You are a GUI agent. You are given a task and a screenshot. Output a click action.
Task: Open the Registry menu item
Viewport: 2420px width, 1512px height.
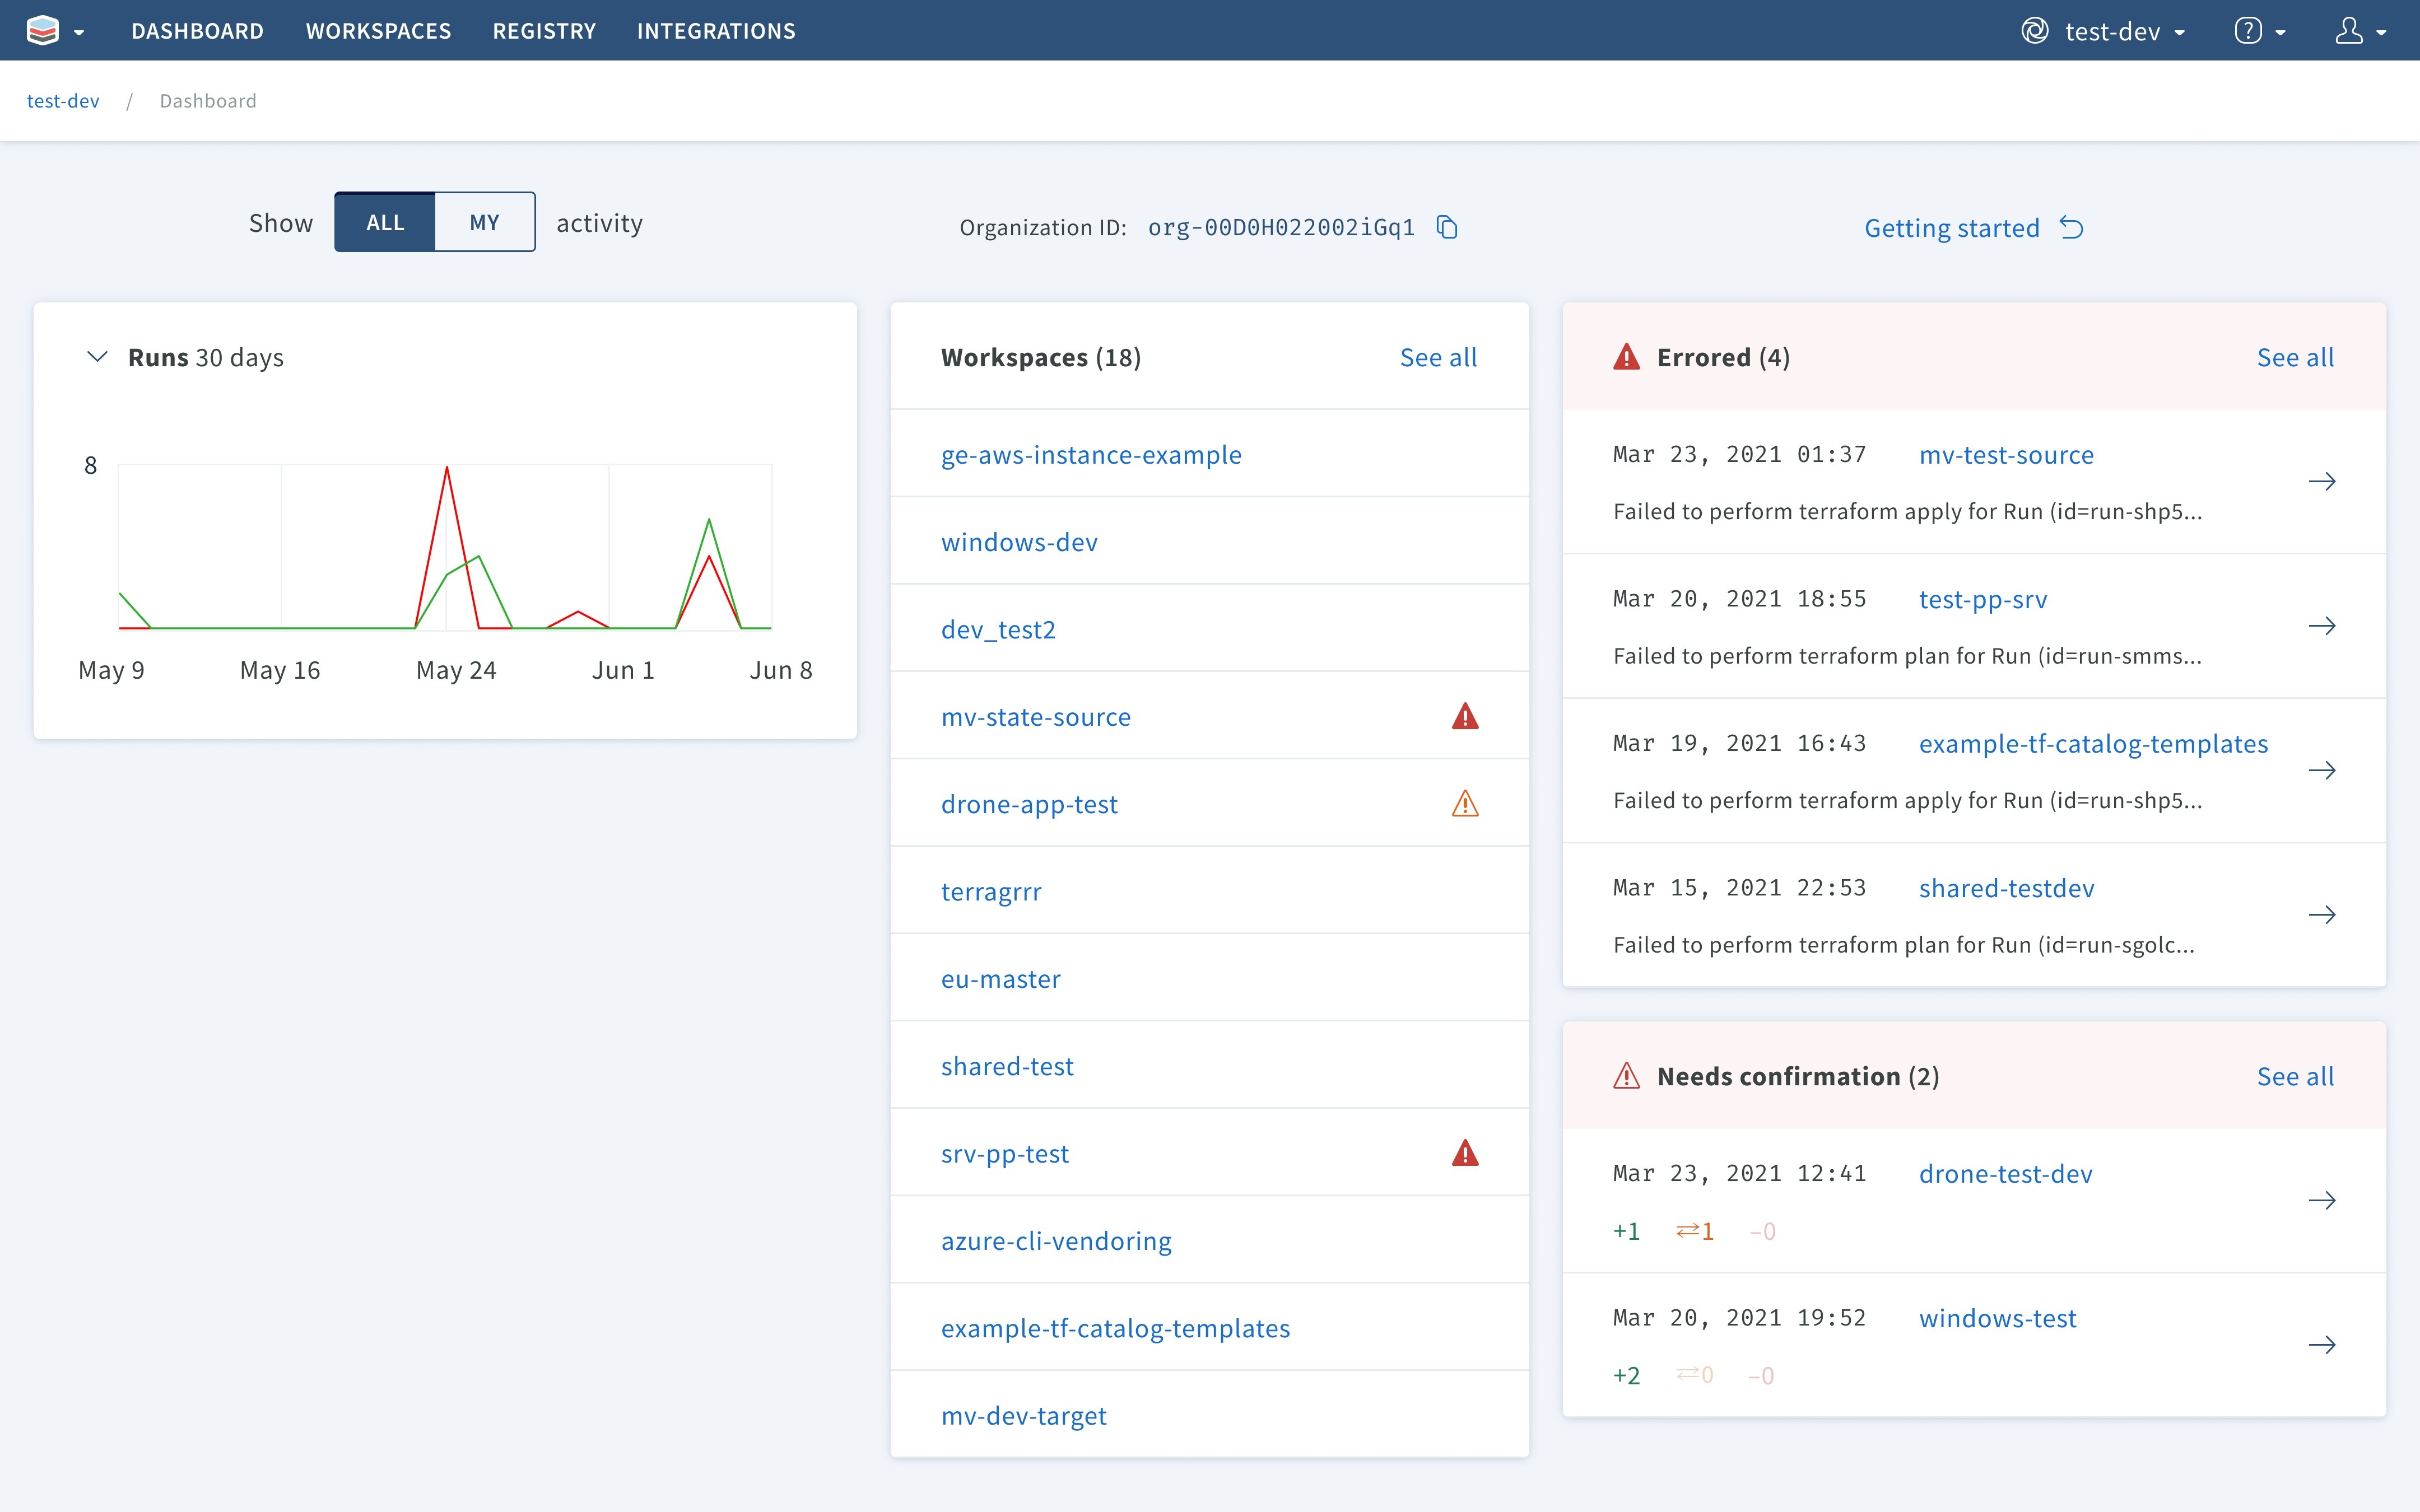click(544, 31)
